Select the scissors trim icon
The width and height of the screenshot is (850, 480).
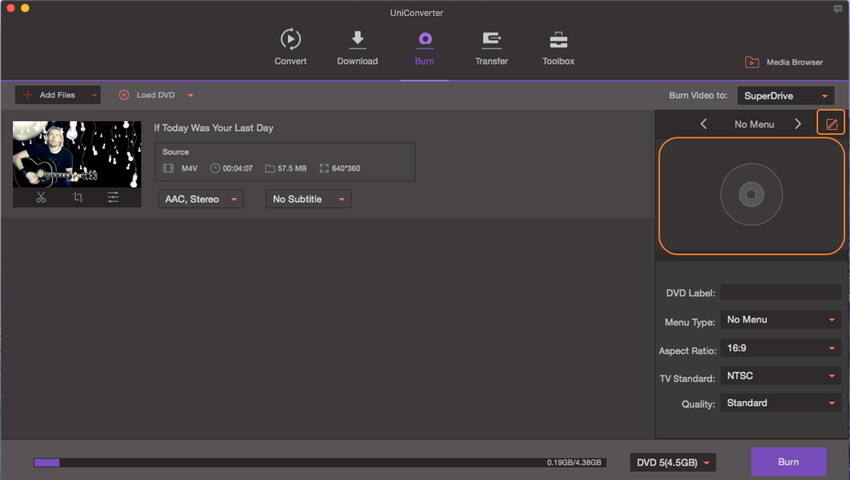click(41, 197)
